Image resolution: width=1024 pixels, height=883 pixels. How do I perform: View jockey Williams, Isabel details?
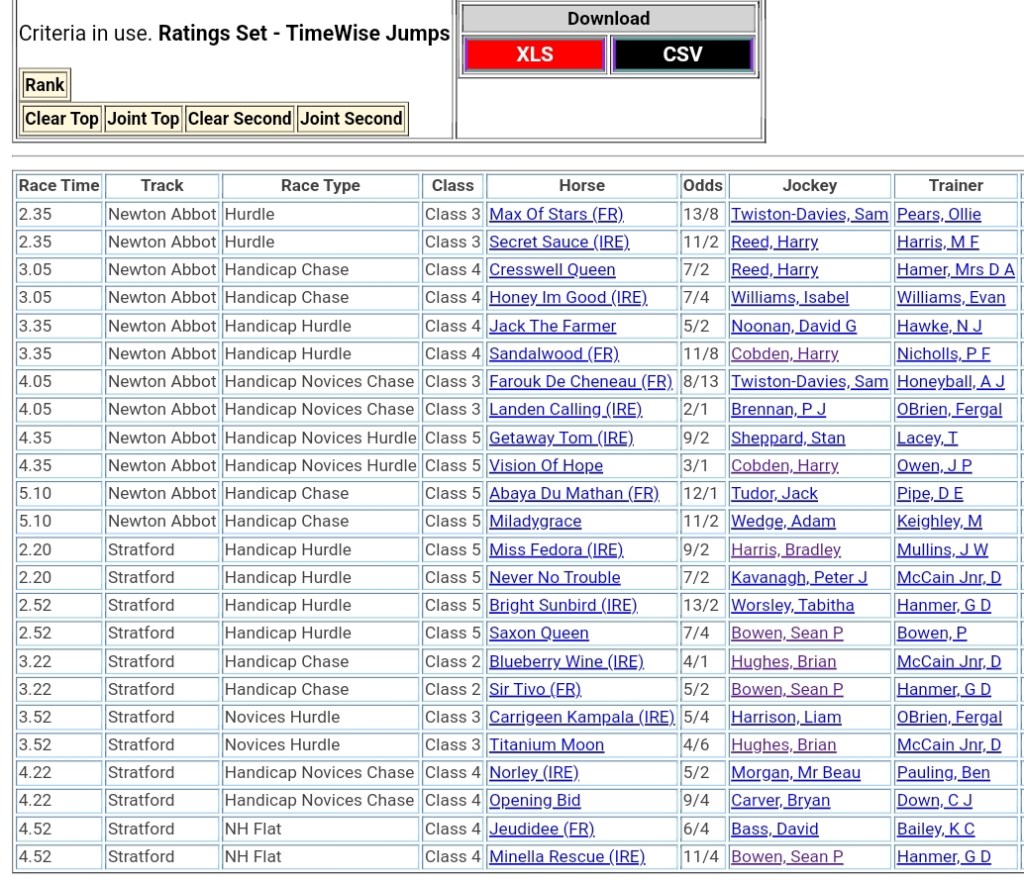tap(790, 298)
